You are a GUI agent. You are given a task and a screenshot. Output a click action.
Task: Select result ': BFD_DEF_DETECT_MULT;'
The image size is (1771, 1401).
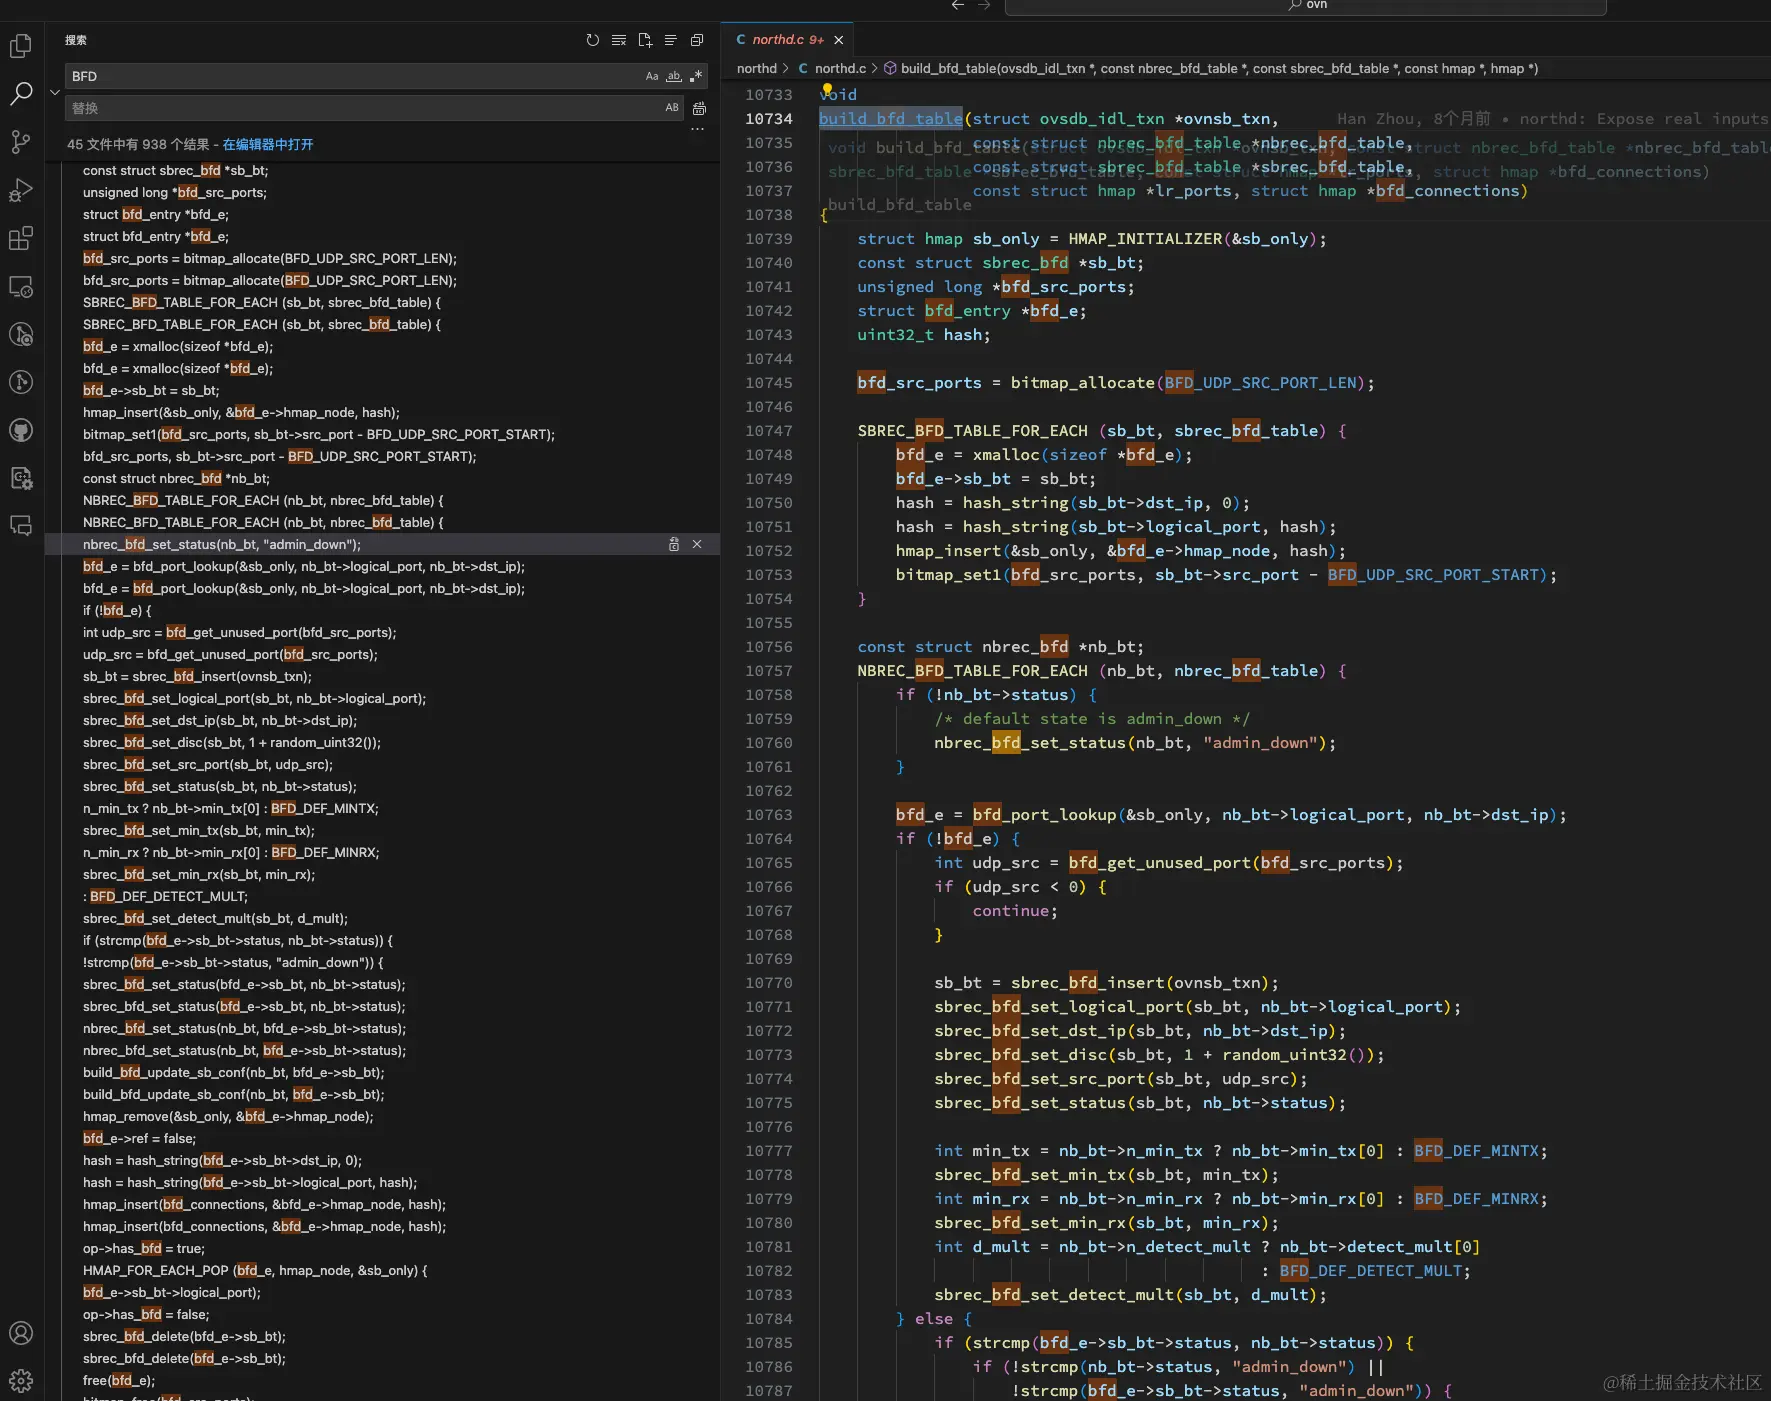(x=165, y=896)
